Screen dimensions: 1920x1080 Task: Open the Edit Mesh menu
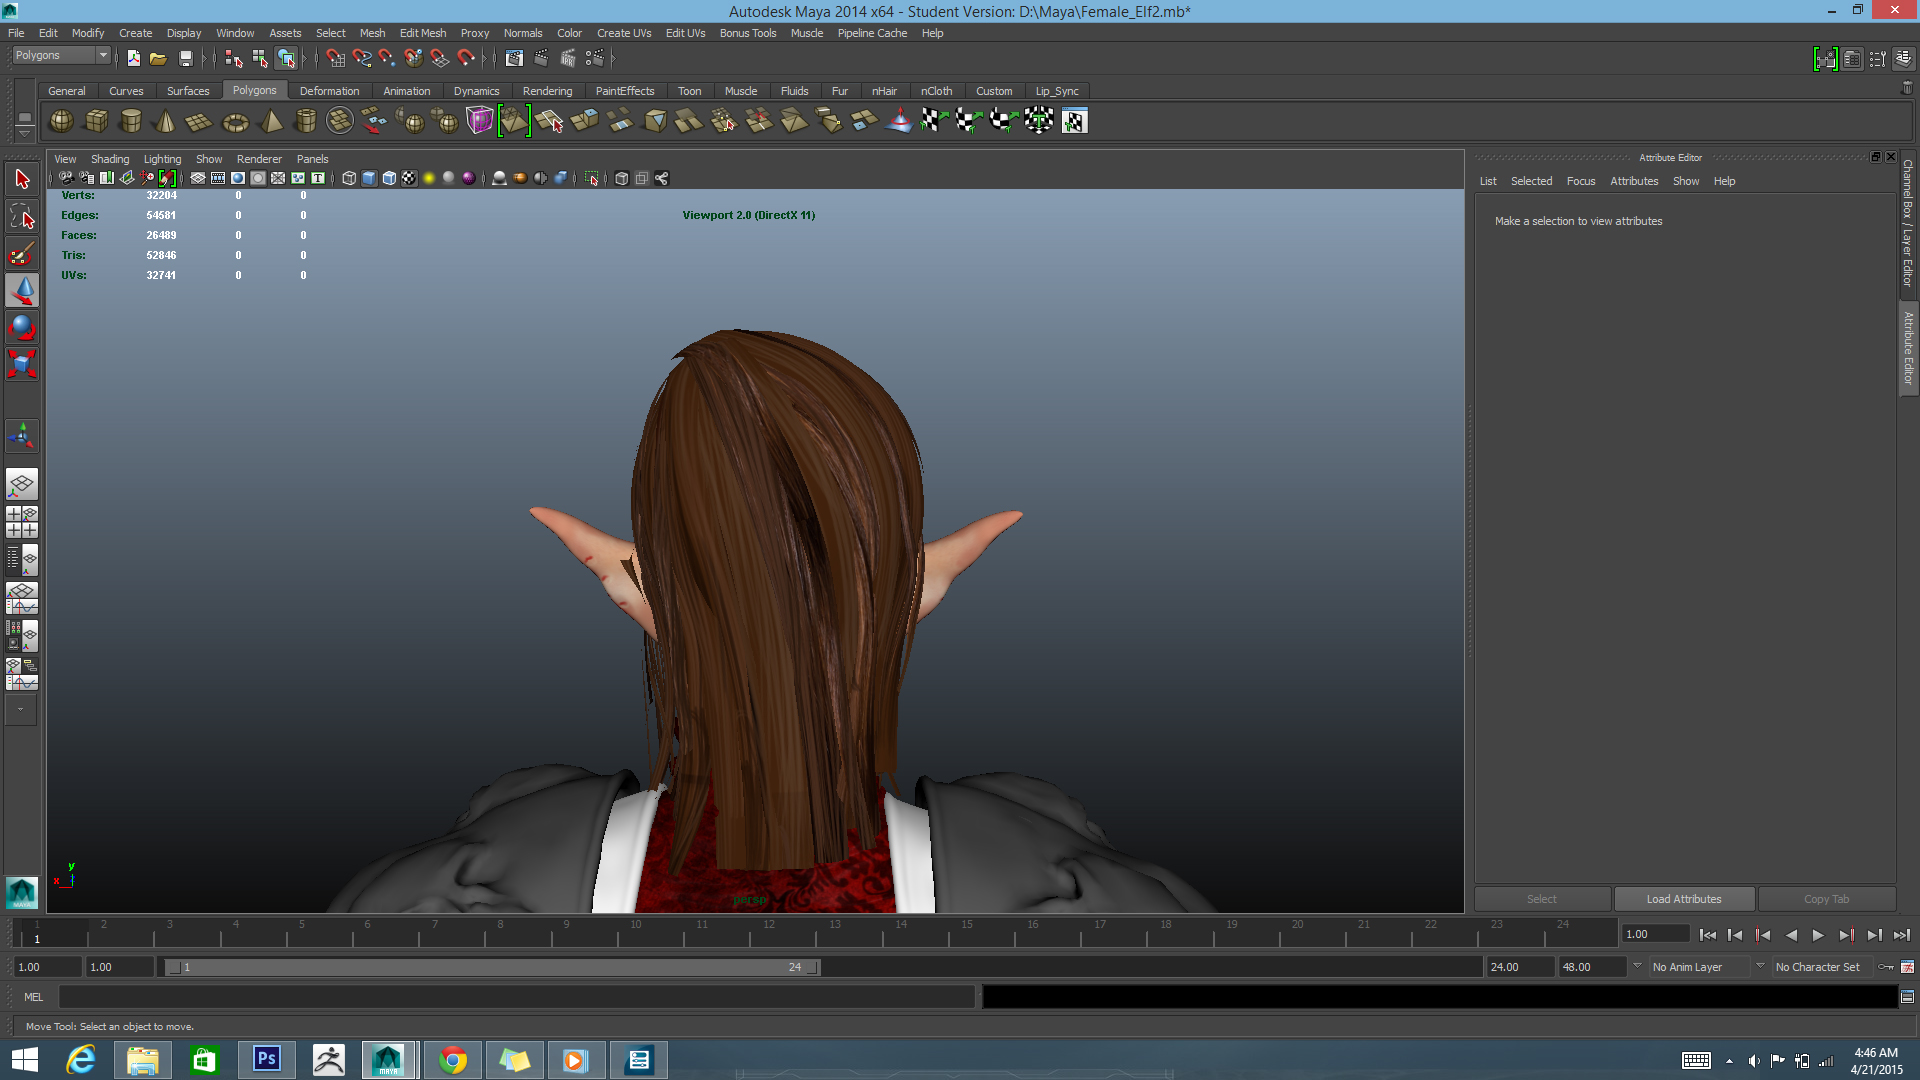click(423, 33)
